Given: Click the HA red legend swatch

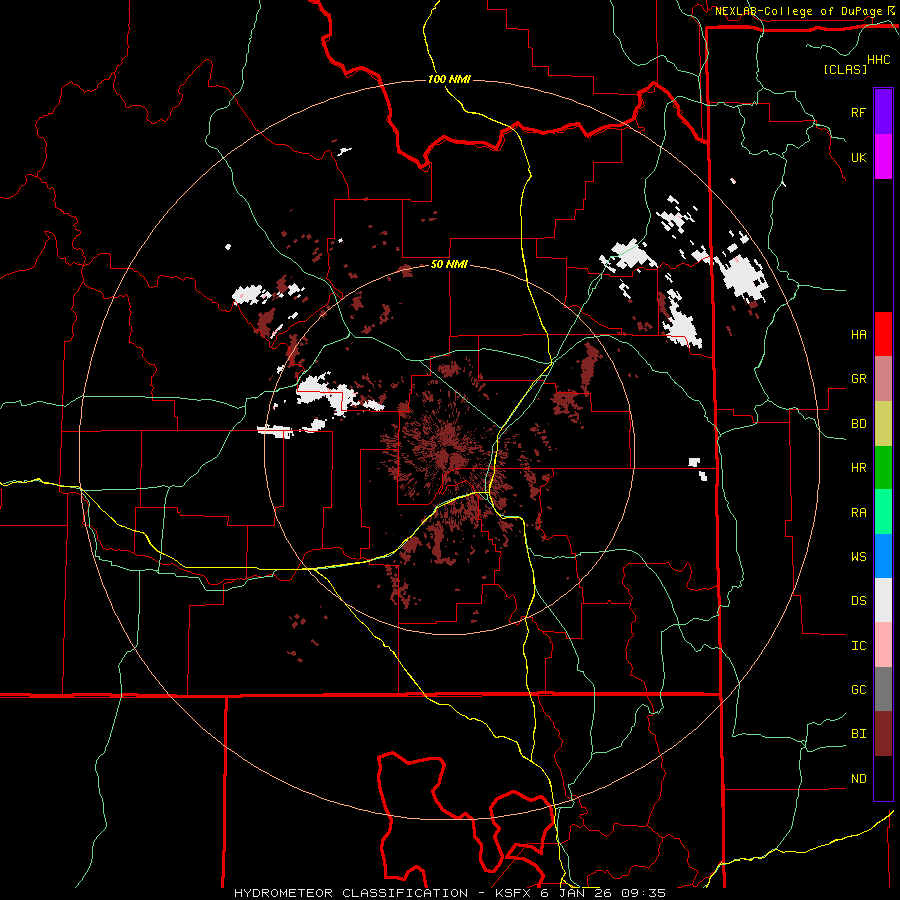Looking at the screenshot, I should pos(883,334).
